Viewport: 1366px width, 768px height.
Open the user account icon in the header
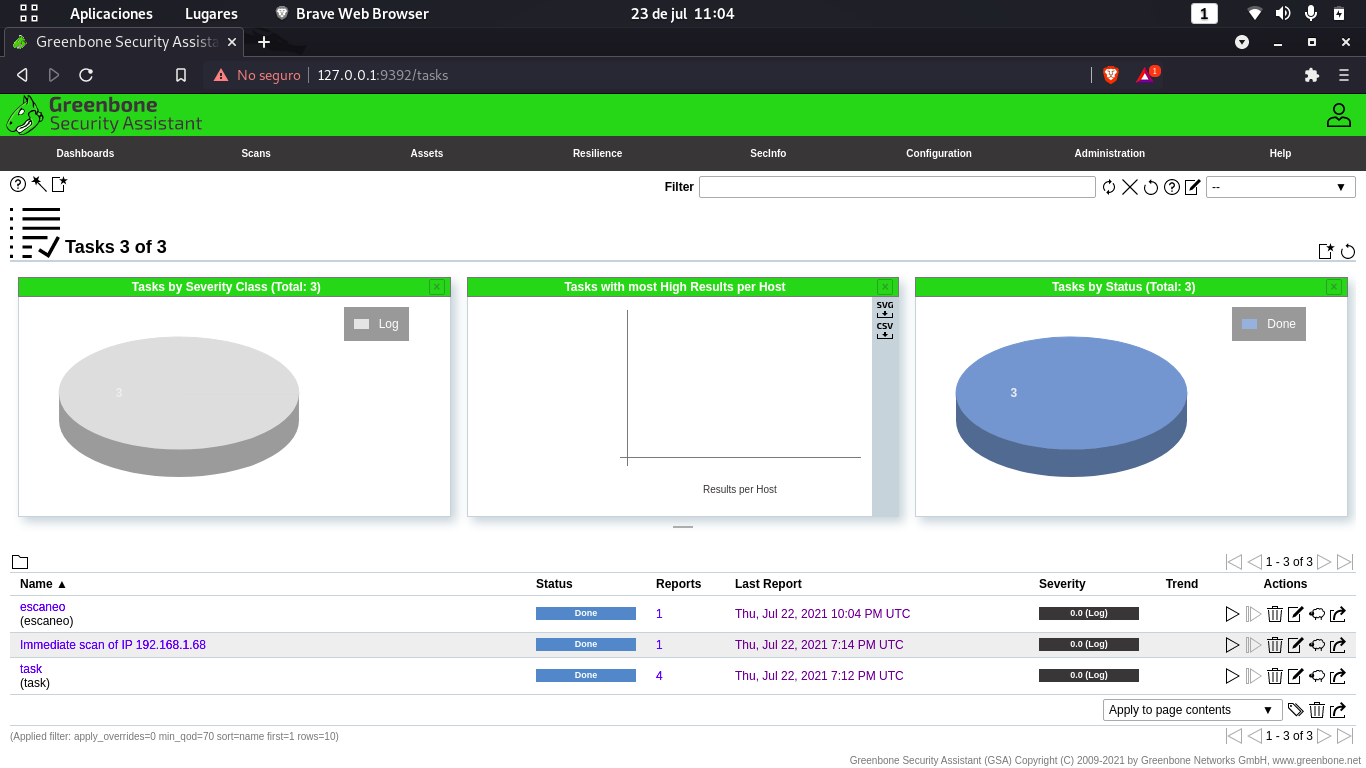pos(1339,115)
